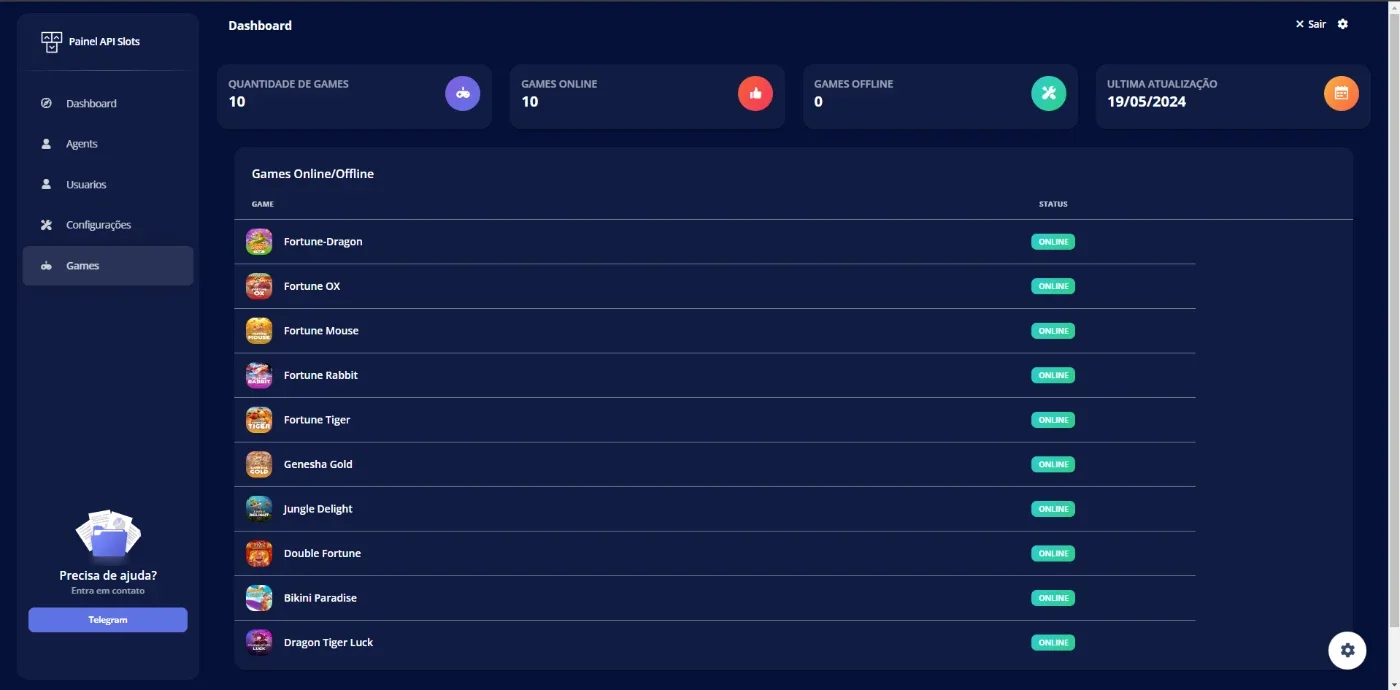Viewport: 1400px width, 690px height.
Task: Click the Fortune OX game thumbnail
Action: [x=259, y=286]
